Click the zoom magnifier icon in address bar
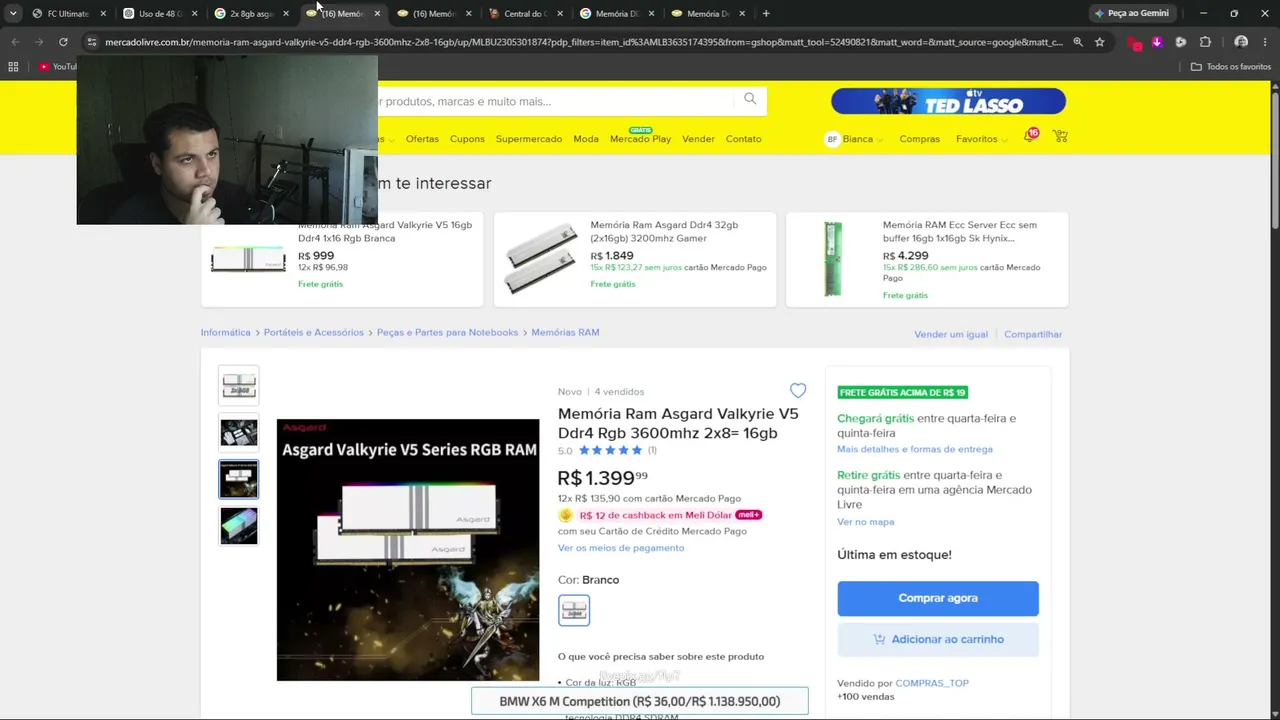The width and height of the screenshot is (1280, 720). tap(1078, 42)
